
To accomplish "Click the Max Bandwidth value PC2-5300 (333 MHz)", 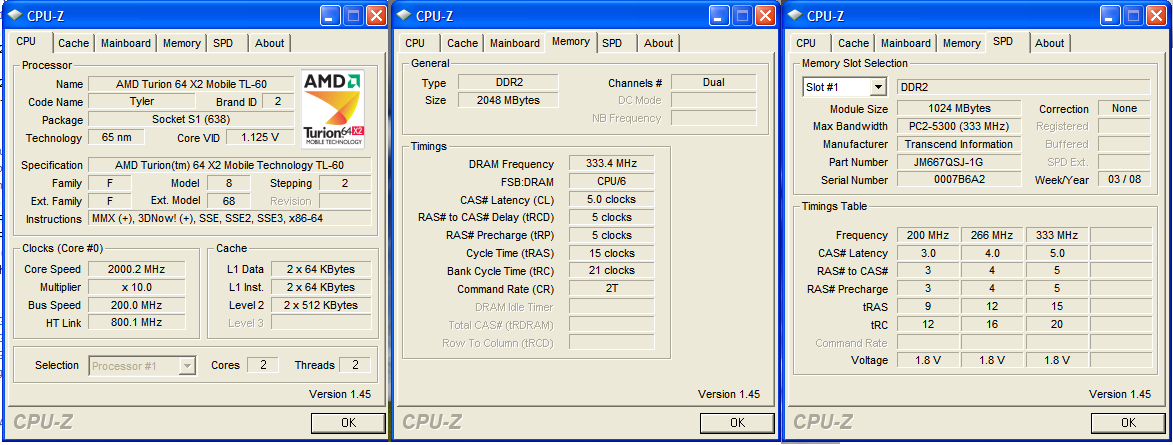I will [x=959, y=126].
